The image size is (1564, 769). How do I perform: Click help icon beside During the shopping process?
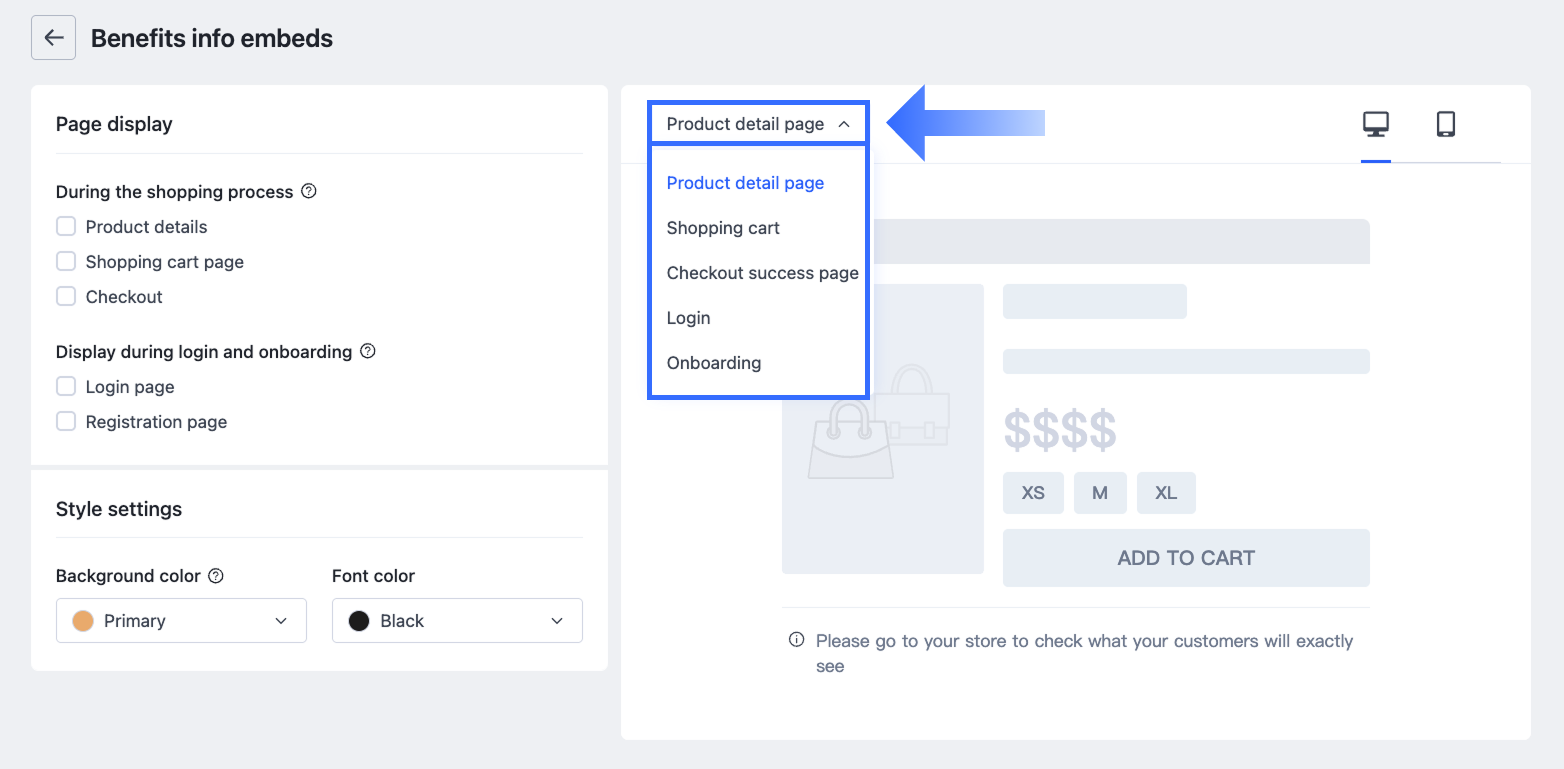(x=309, y=191)
